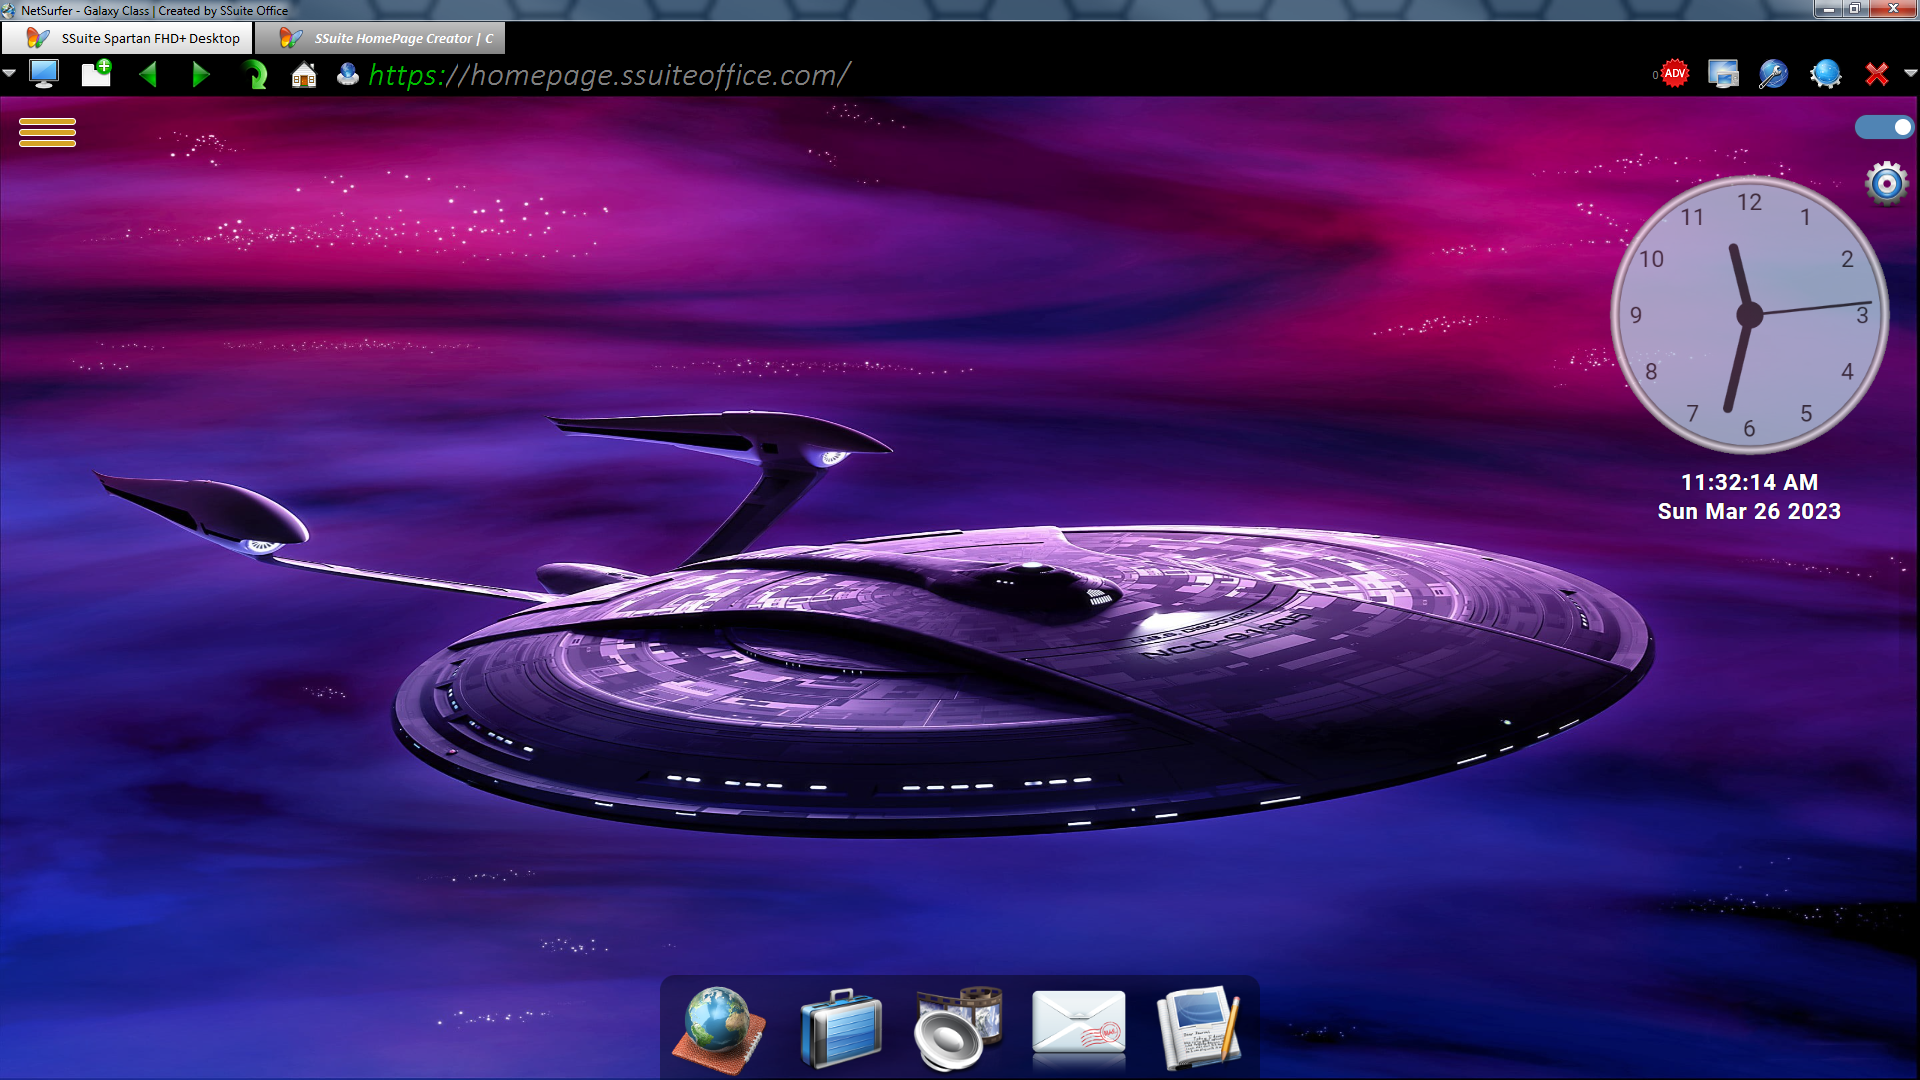
Task: Open the search magnifier key icon
Action: click(x=1773, y=74)
